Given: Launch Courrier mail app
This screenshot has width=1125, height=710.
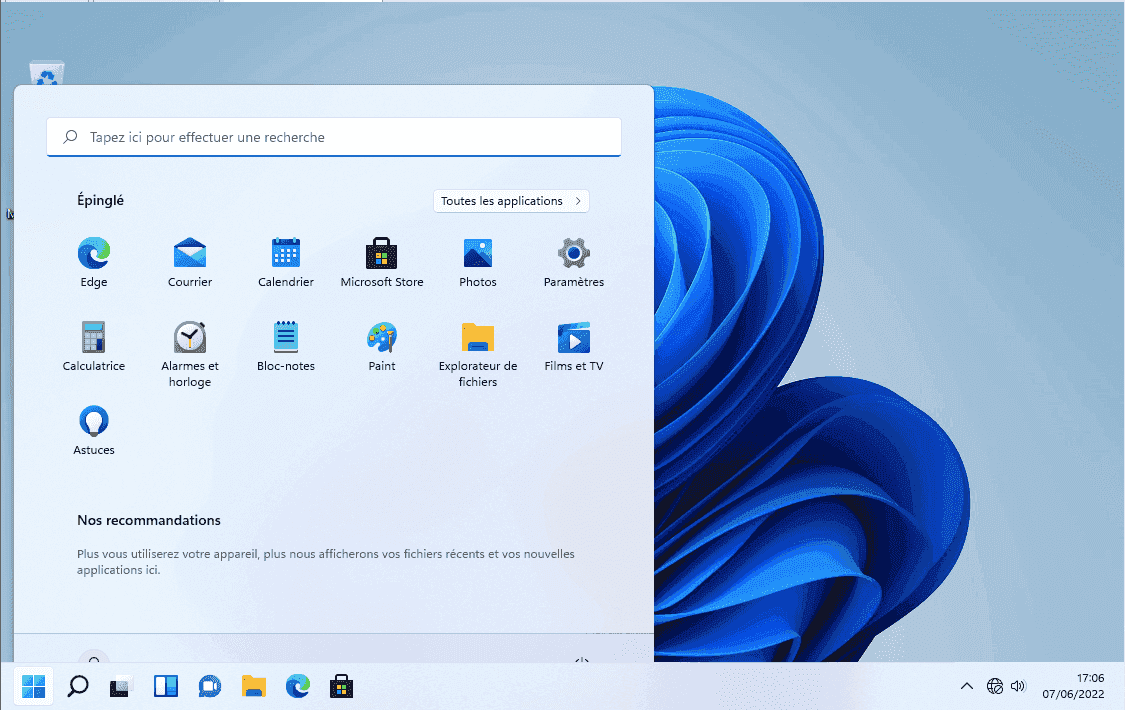Looking at the screenshot, I should coord(190,262).
